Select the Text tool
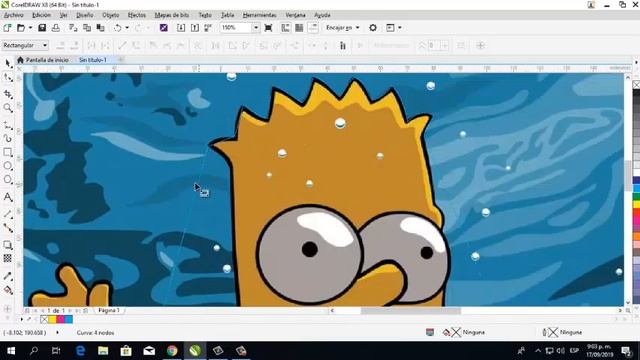This screenshot has width=640, height=360. point(8,197)
